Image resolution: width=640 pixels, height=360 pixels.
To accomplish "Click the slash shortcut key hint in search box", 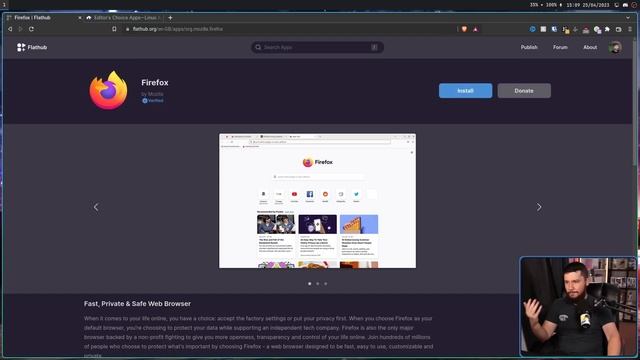I will [374, 47].
